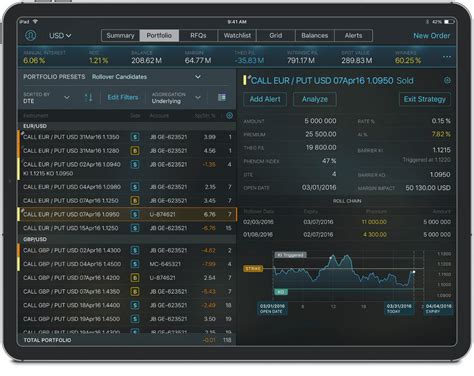Collapse the GBP/USD group header
Screen dimensions: 474x376
(x=127, y=239)
